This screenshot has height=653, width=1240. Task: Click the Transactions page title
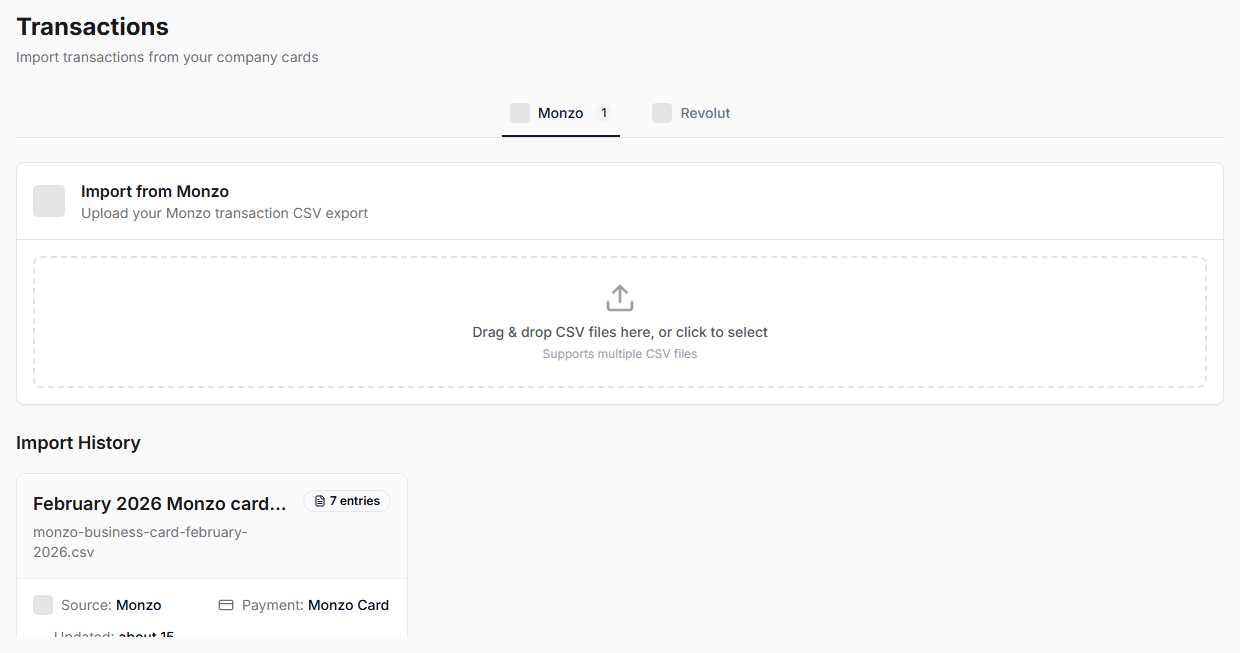click(x=93, y=27)
